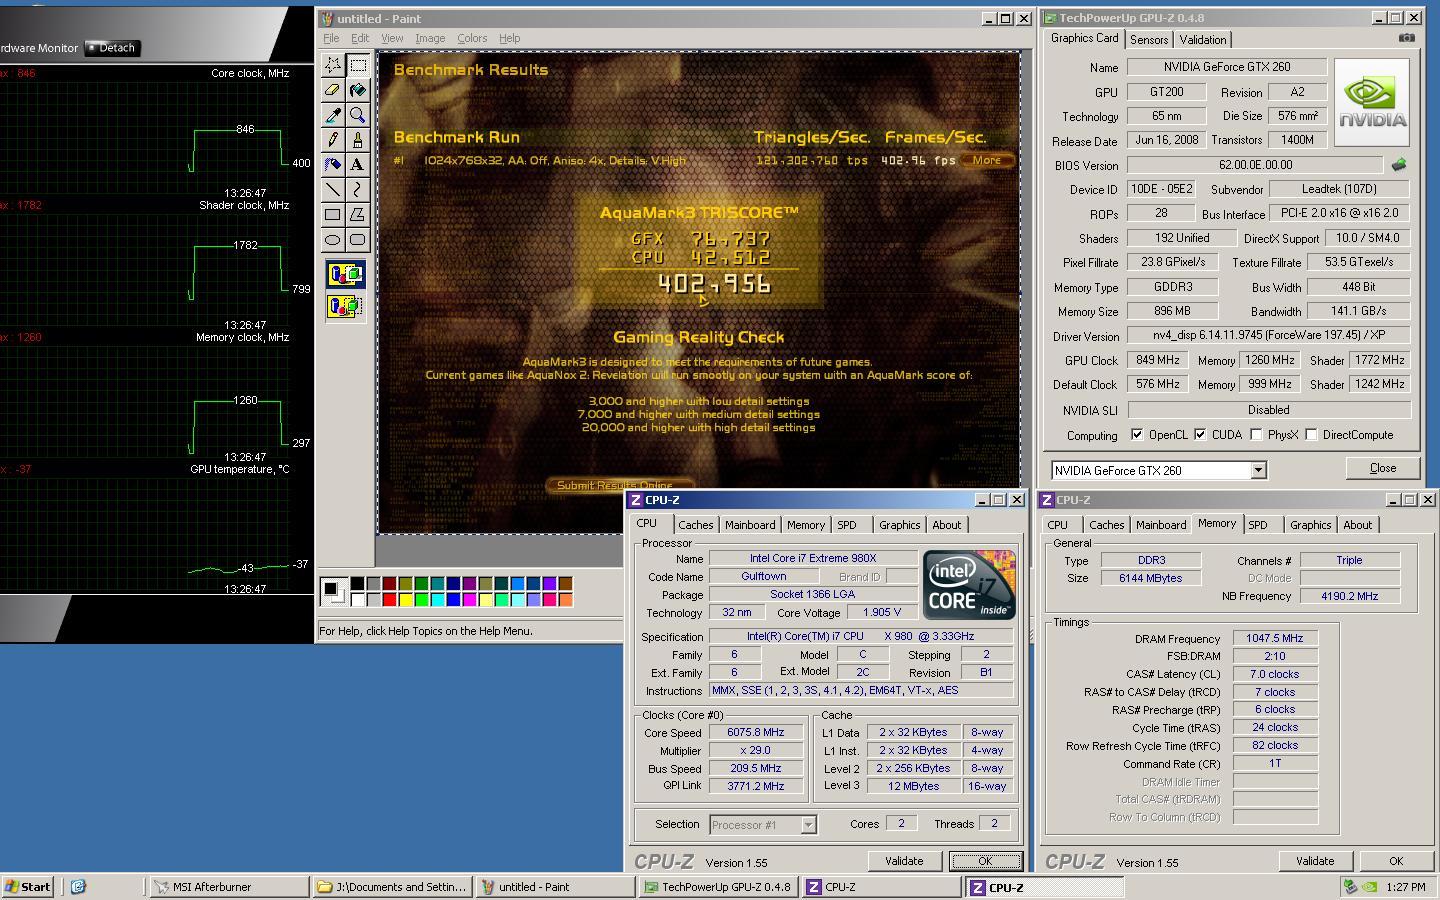
Task: Choose the Rounded Rectangle tool
Action: point(358,240)
